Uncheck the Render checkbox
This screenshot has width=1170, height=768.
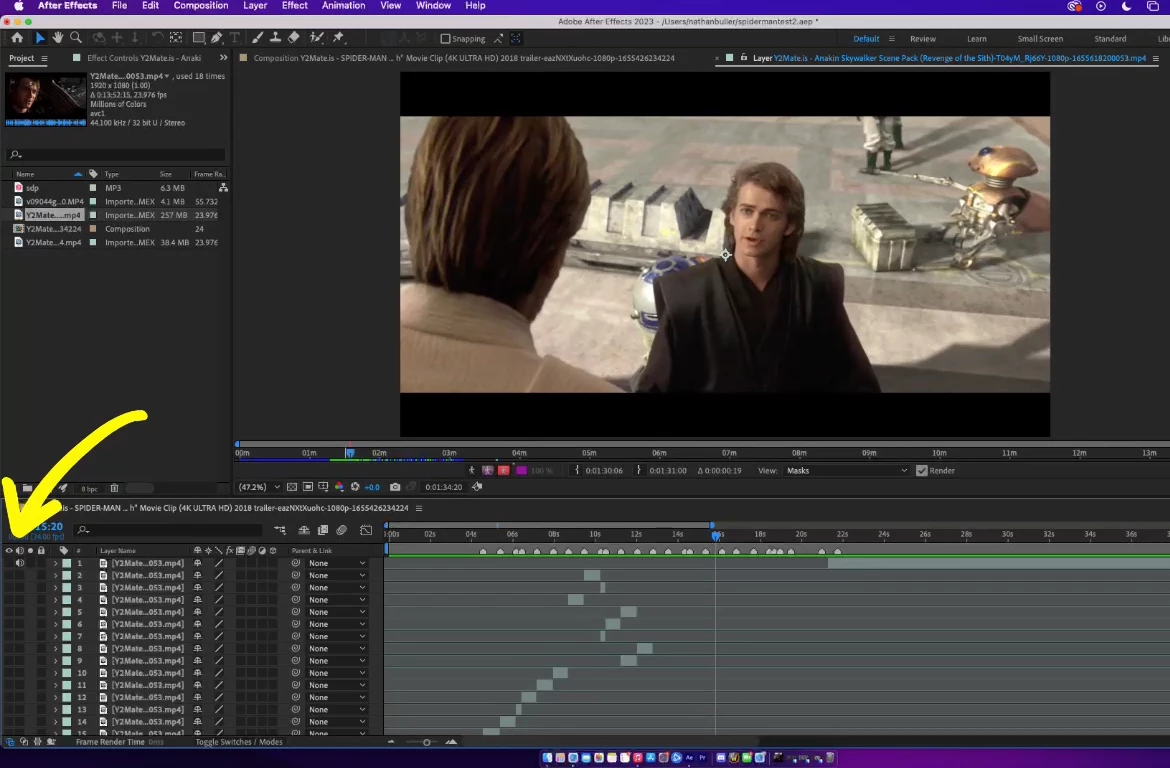(x=921, y=471)
